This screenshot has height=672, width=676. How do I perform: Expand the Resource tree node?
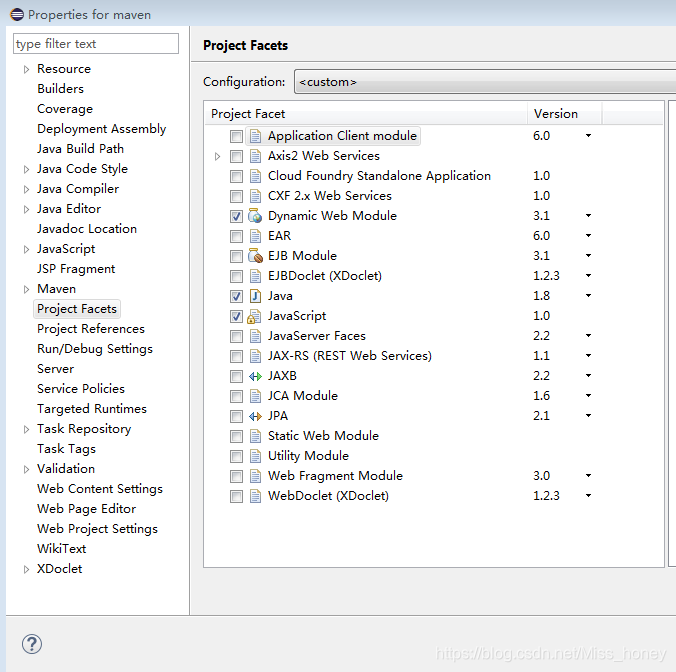[x=26, y=69]
